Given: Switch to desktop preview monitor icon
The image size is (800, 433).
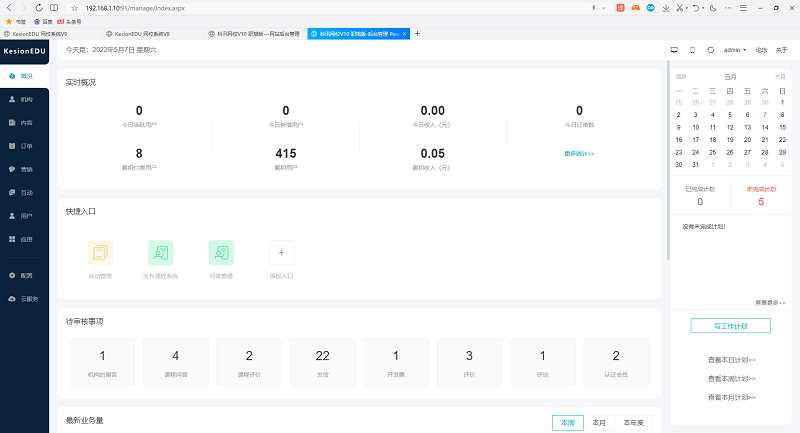Looking at the screenshot, I should (673, 49).
